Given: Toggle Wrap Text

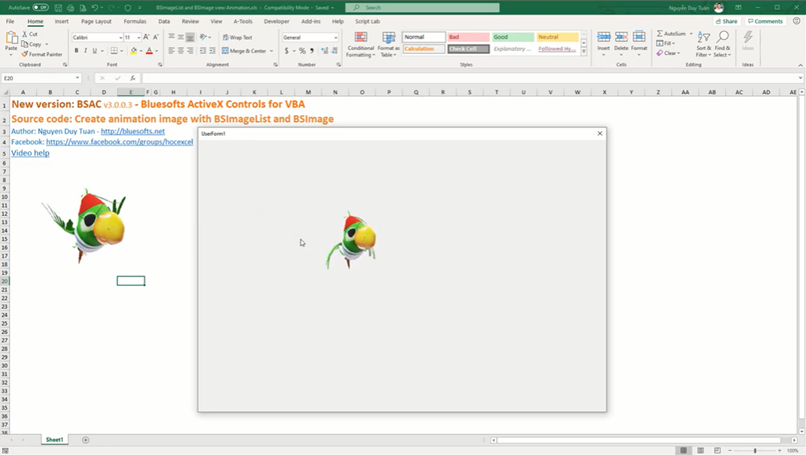Looking at the screenshot, I should point(237,38).
